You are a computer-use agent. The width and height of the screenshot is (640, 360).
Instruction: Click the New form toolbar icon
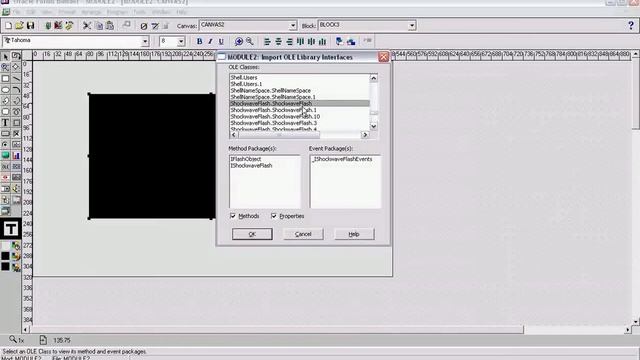9,26
